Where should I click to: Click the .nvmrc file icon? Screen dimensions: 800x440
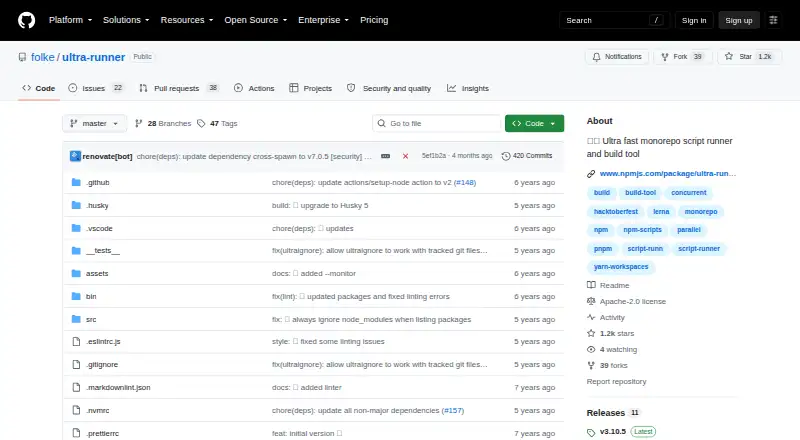tap(76, 410)
